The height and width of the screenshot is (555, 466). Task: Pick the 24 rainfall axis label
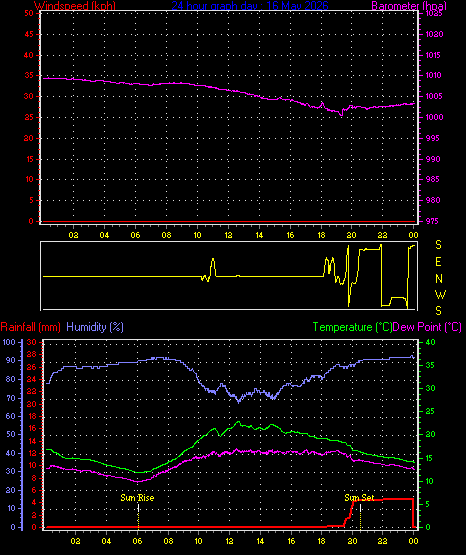pos(32,379)
